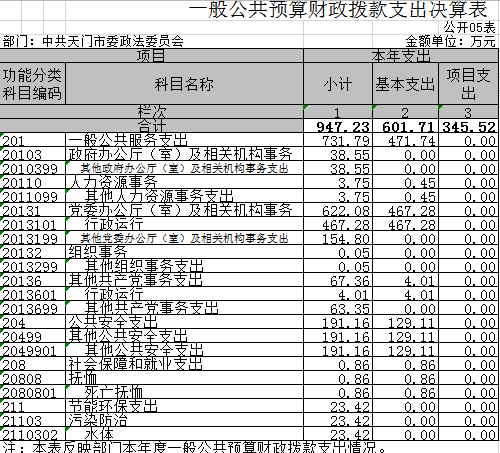Click the 项目支出 column header
Screen dimensions: 500x453
469,84
